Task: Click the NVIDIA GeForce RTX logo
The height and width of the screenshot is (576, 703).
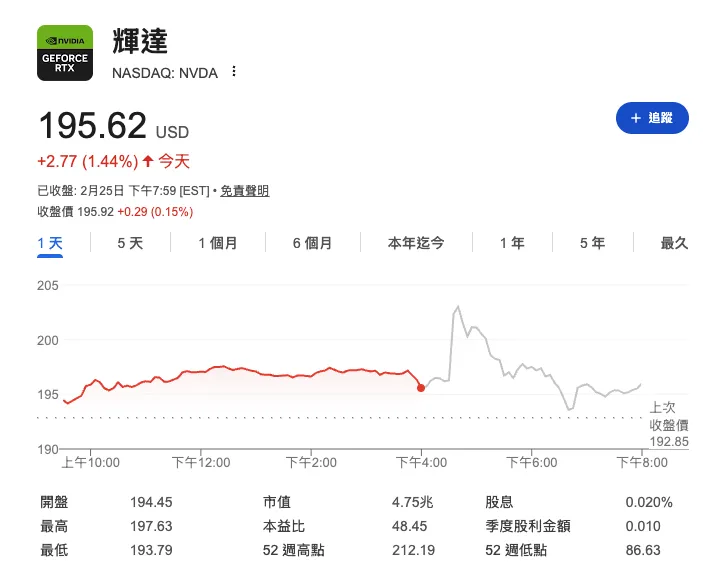Action: [65, 53]
